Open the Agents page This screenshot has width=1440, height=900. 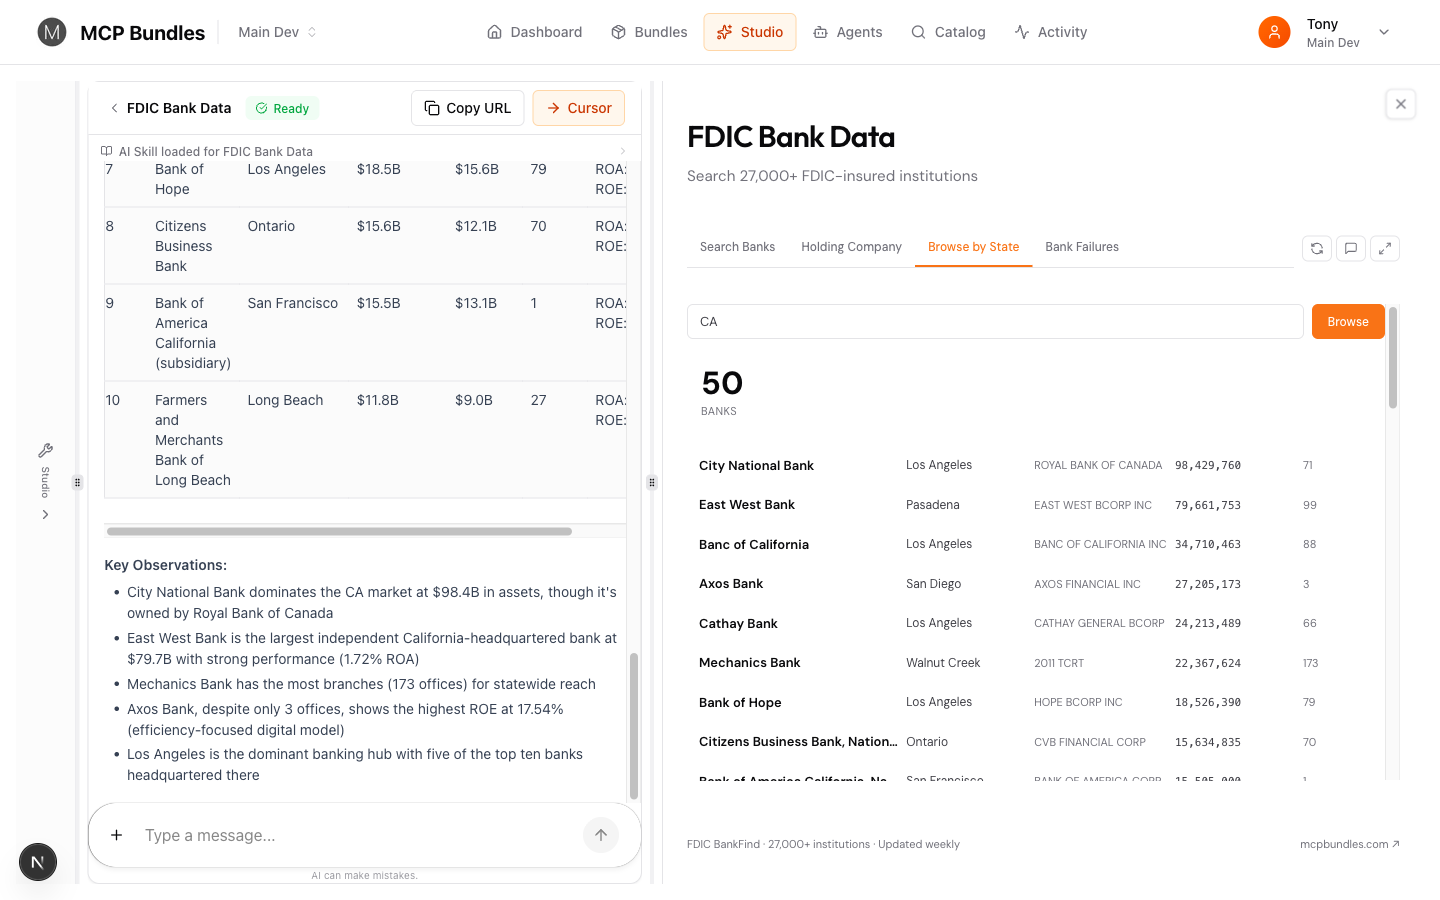click(848, 32)
